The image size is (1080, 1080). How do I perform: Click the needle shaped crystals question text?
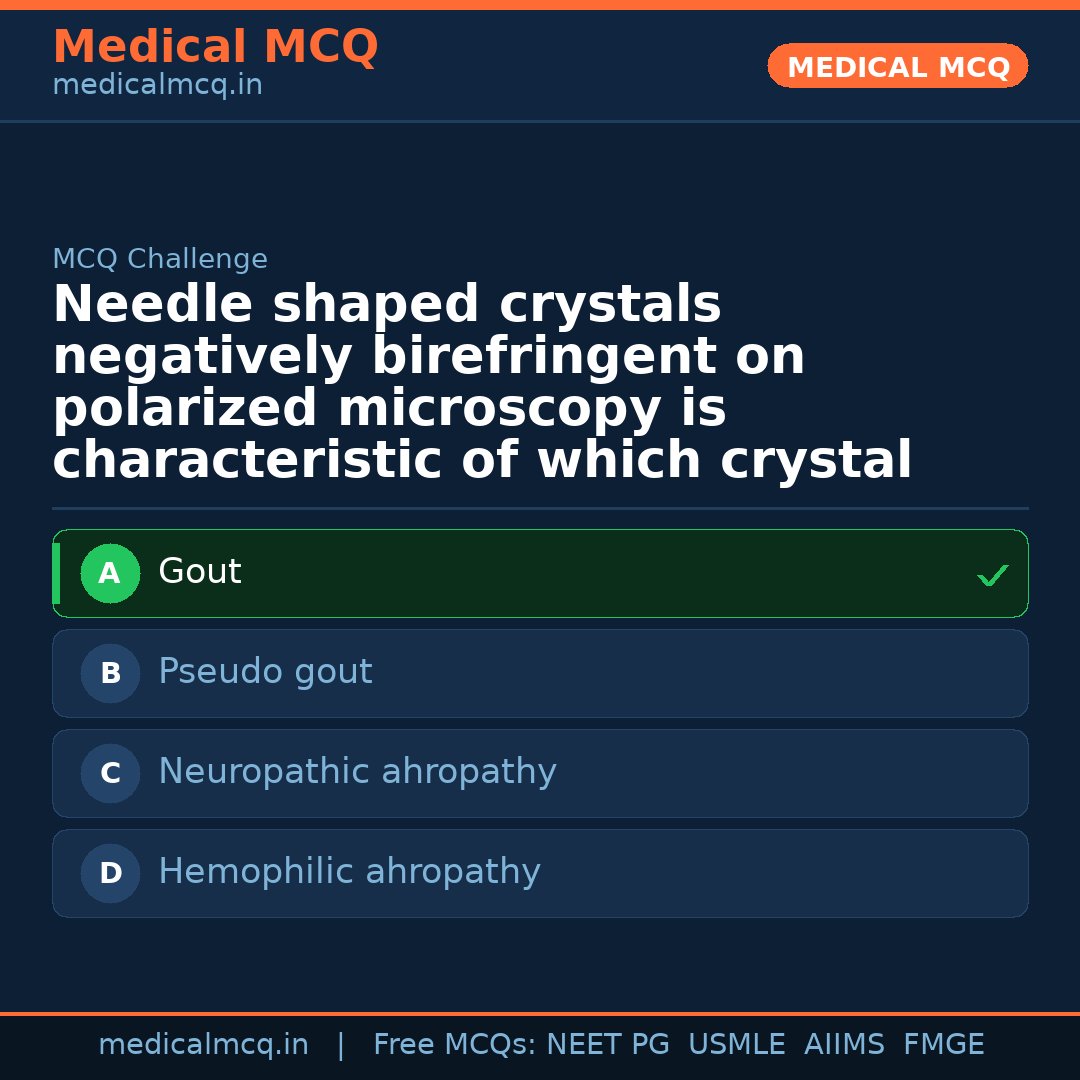coord(482,382)
